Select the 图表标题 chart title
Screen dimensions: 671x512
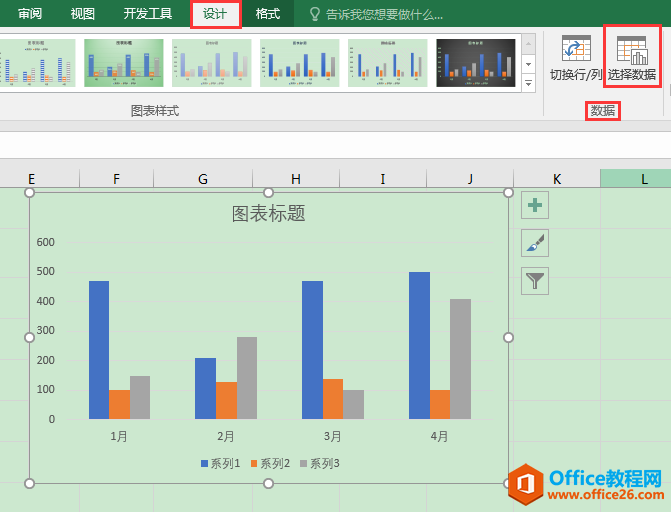268,213
